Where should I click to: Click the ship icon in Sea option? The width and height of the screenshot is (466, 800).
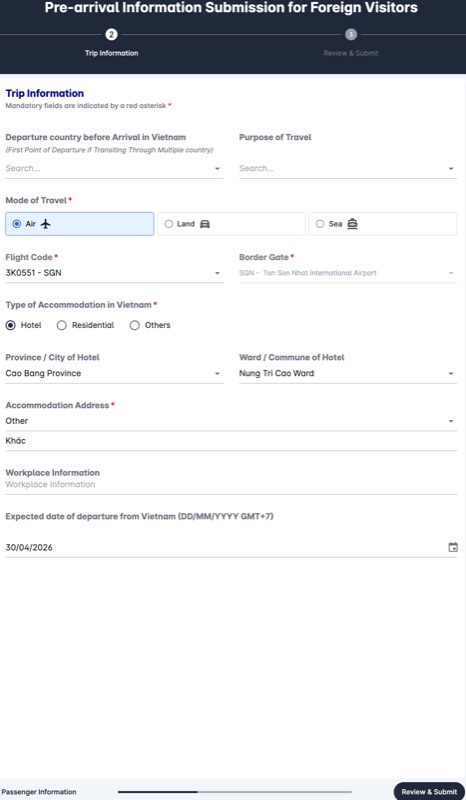pos(352,224)
